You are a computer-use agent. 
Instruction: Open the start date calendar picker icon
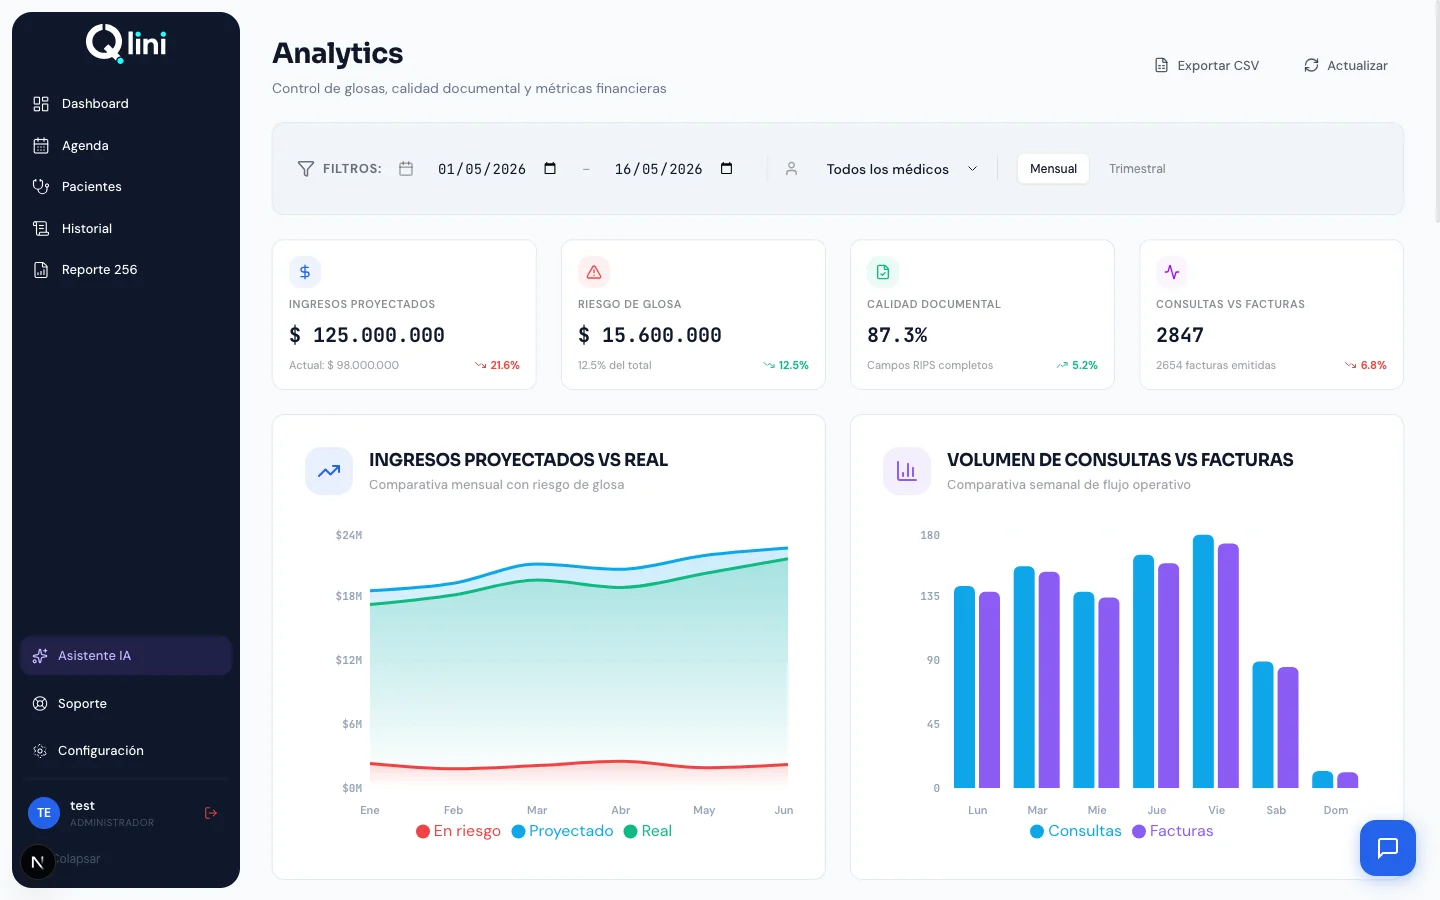point(550,168)
